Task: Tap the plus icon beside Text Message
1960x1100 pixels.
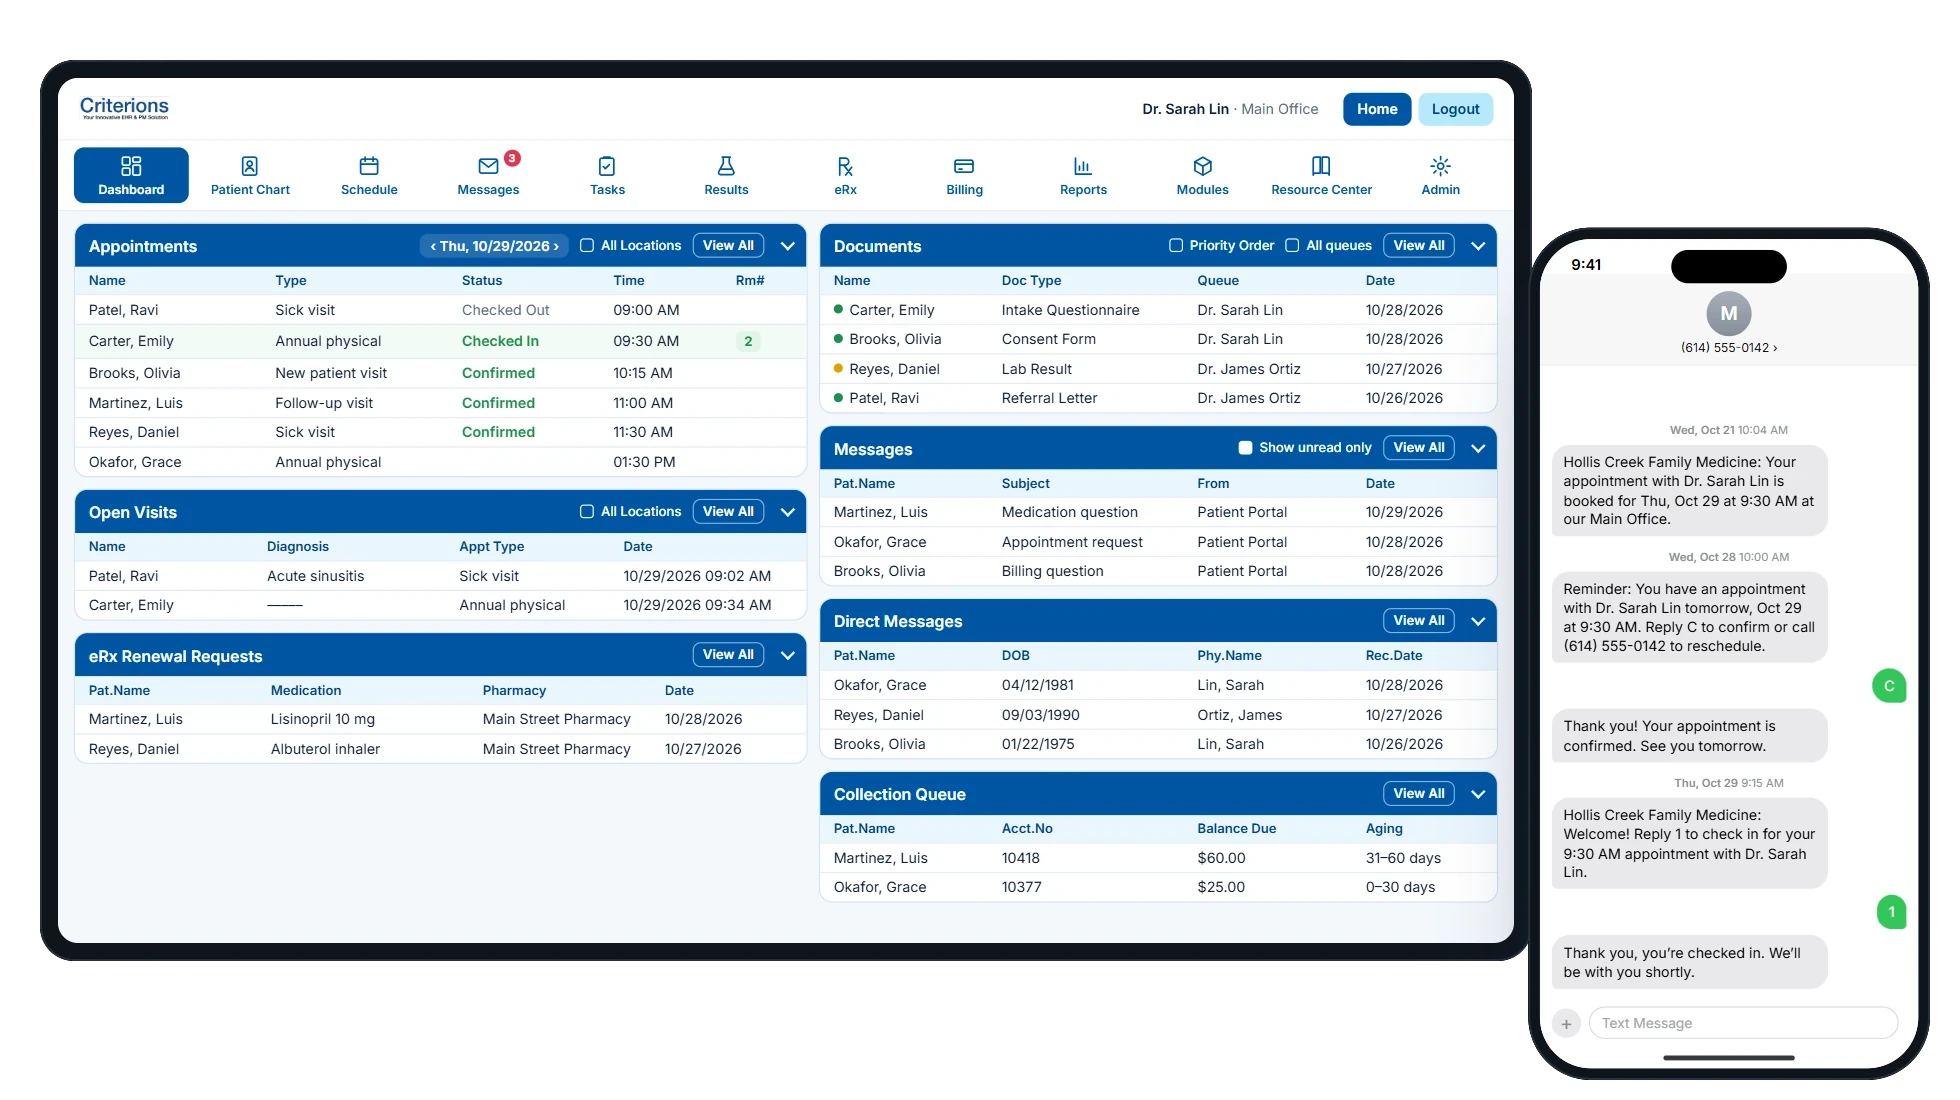Action: point(1566,1024)
